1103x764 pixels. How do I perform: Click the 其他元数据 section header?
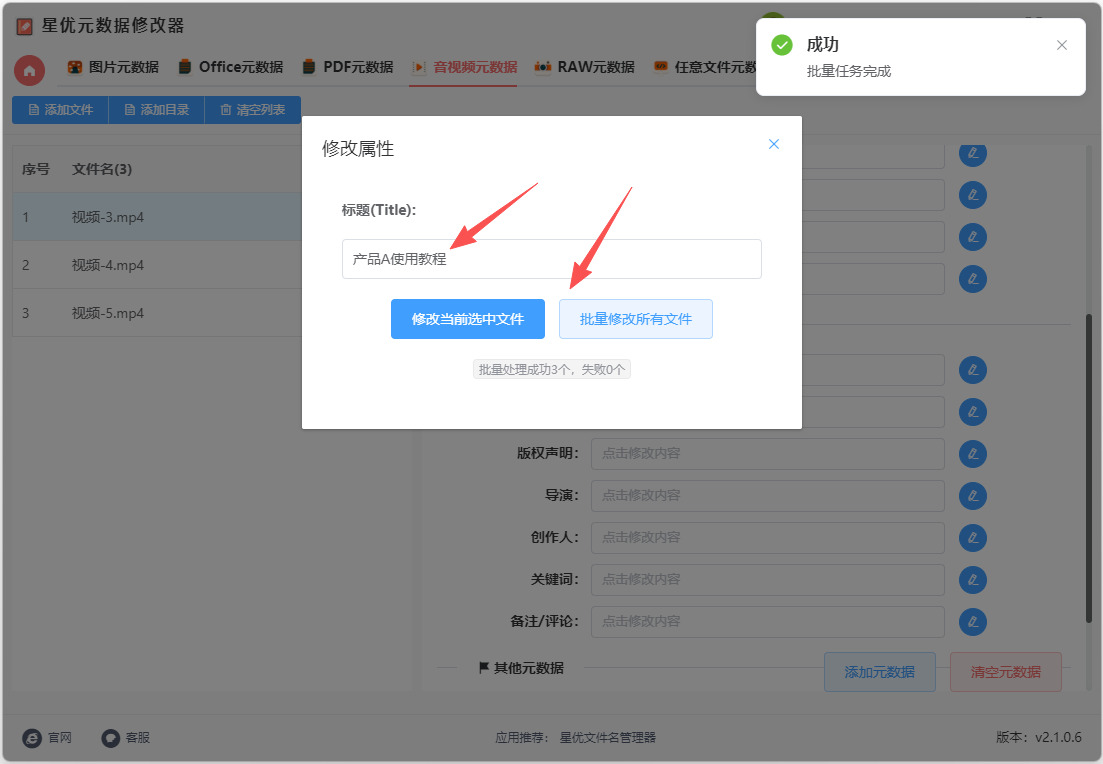[521, 668]
